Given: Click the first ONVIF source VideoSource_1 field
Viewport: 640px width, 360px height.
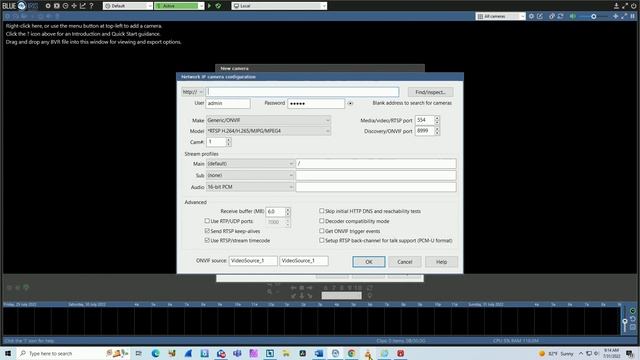Looking at the screenshot, I should point(253,261).
